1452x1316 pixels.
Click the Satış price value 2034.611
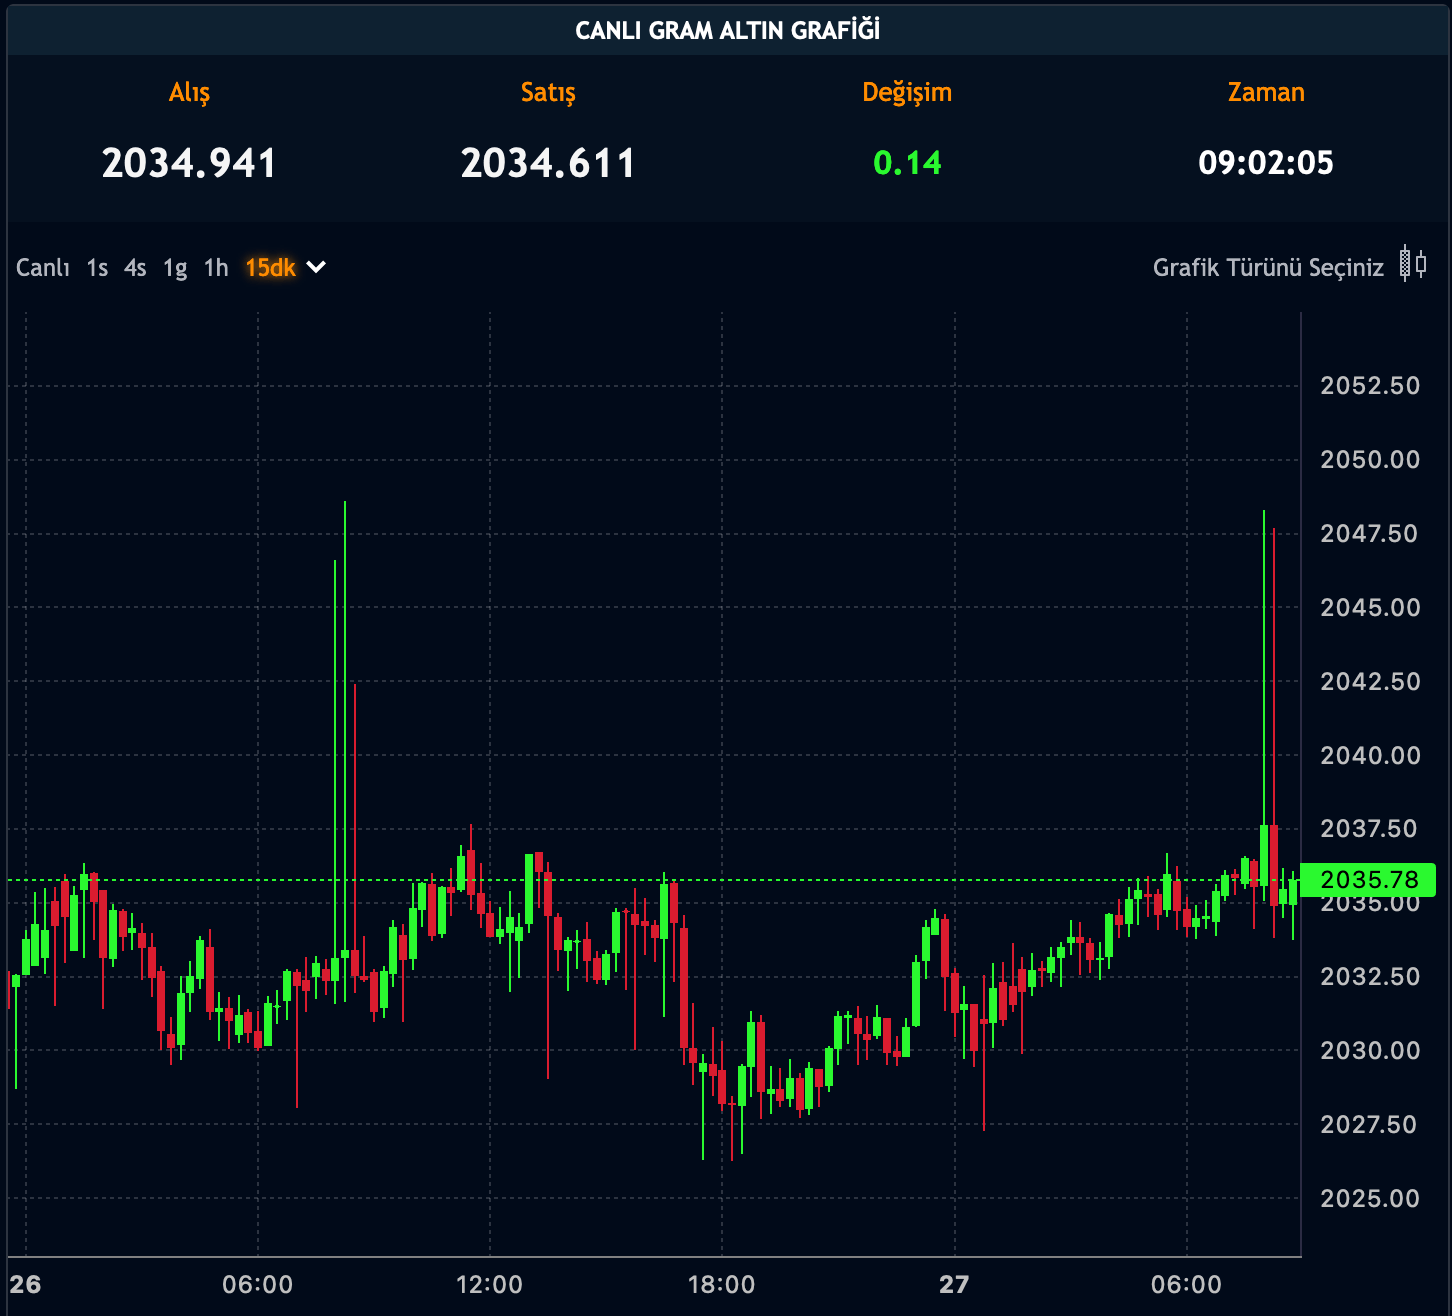point(548,163)
